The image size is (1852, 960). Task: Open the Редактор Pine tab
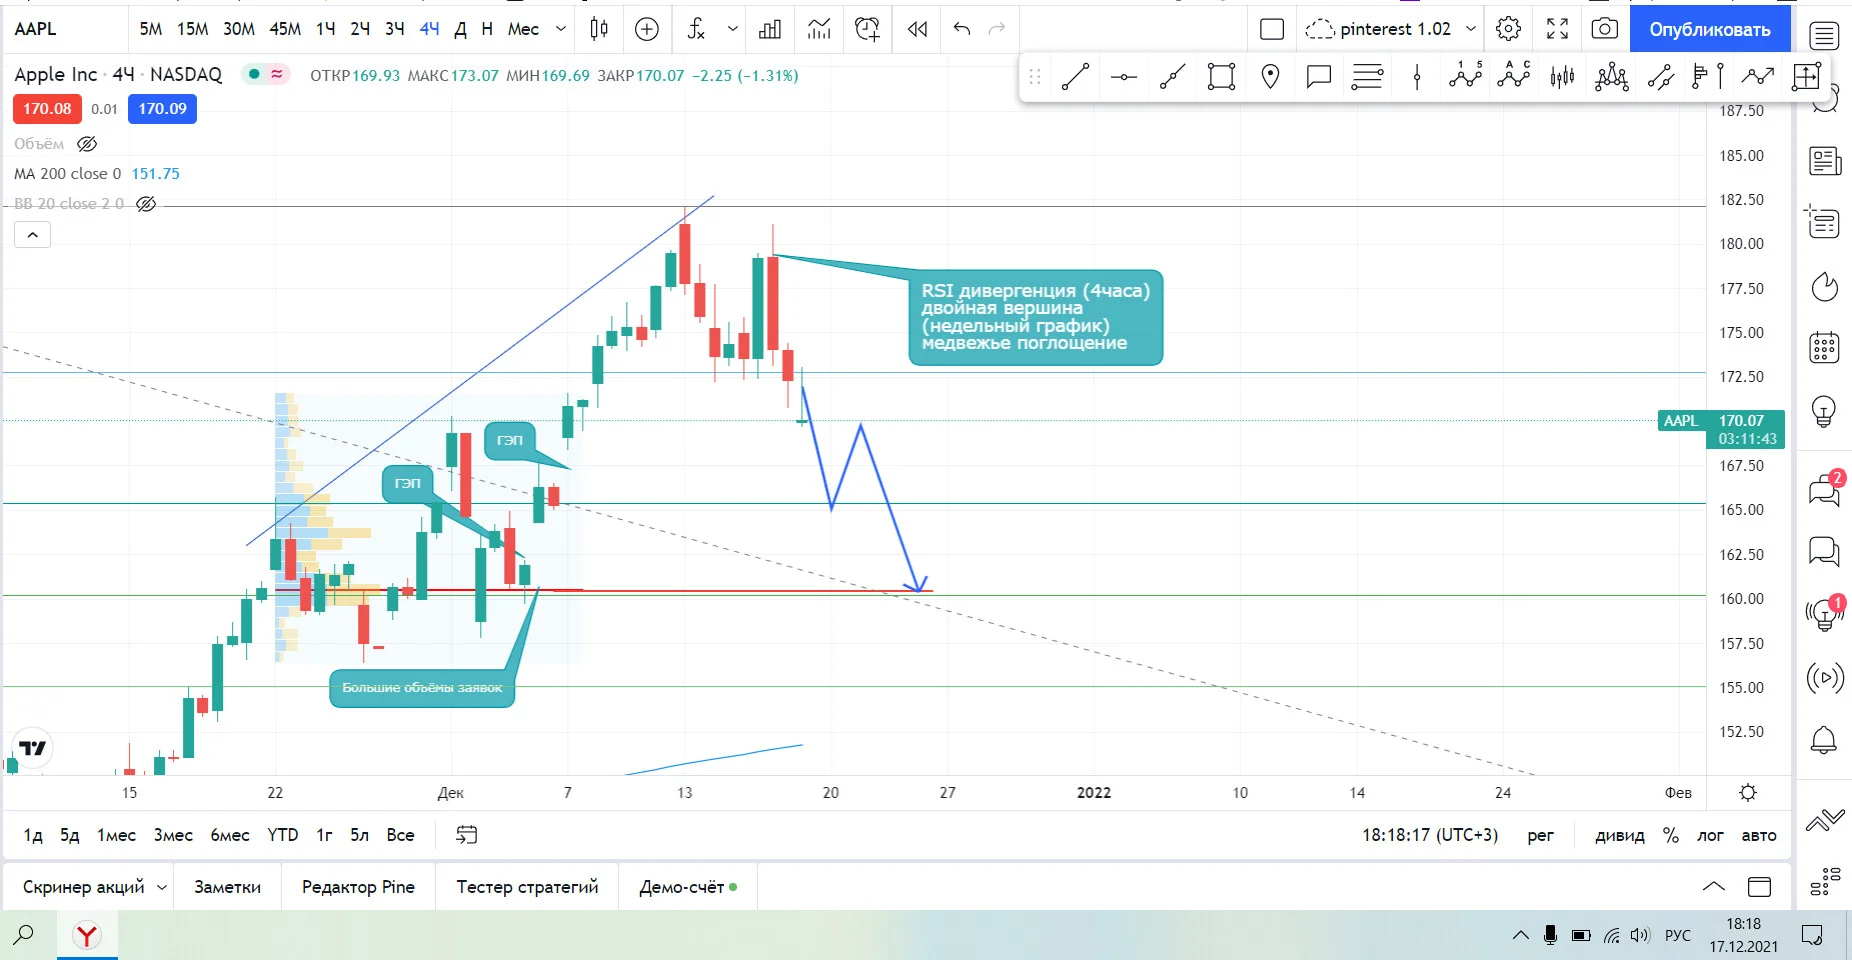coord(358,887)
